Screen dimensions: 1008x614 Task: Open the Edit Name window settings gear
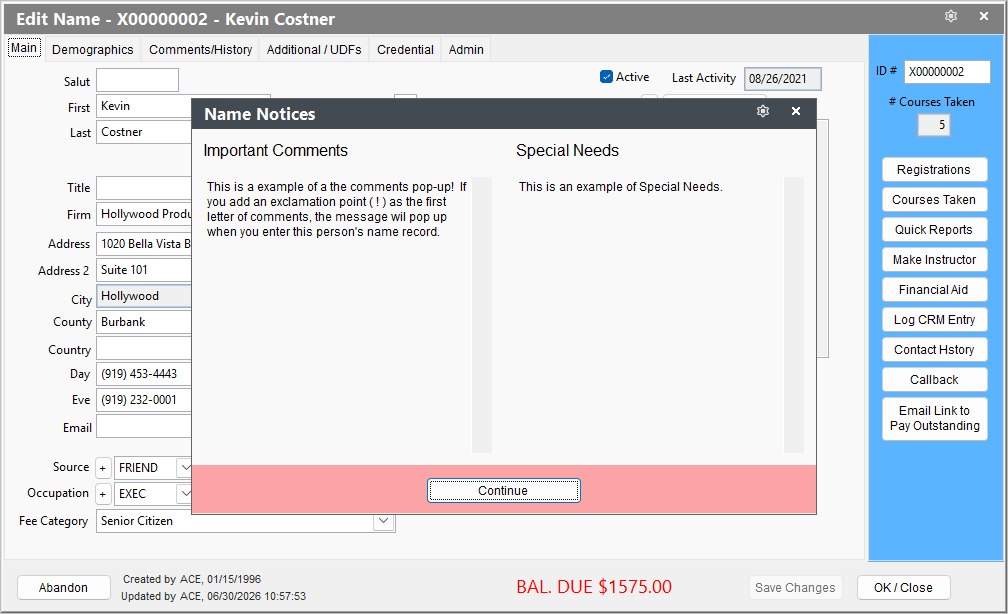pos(951,16)
